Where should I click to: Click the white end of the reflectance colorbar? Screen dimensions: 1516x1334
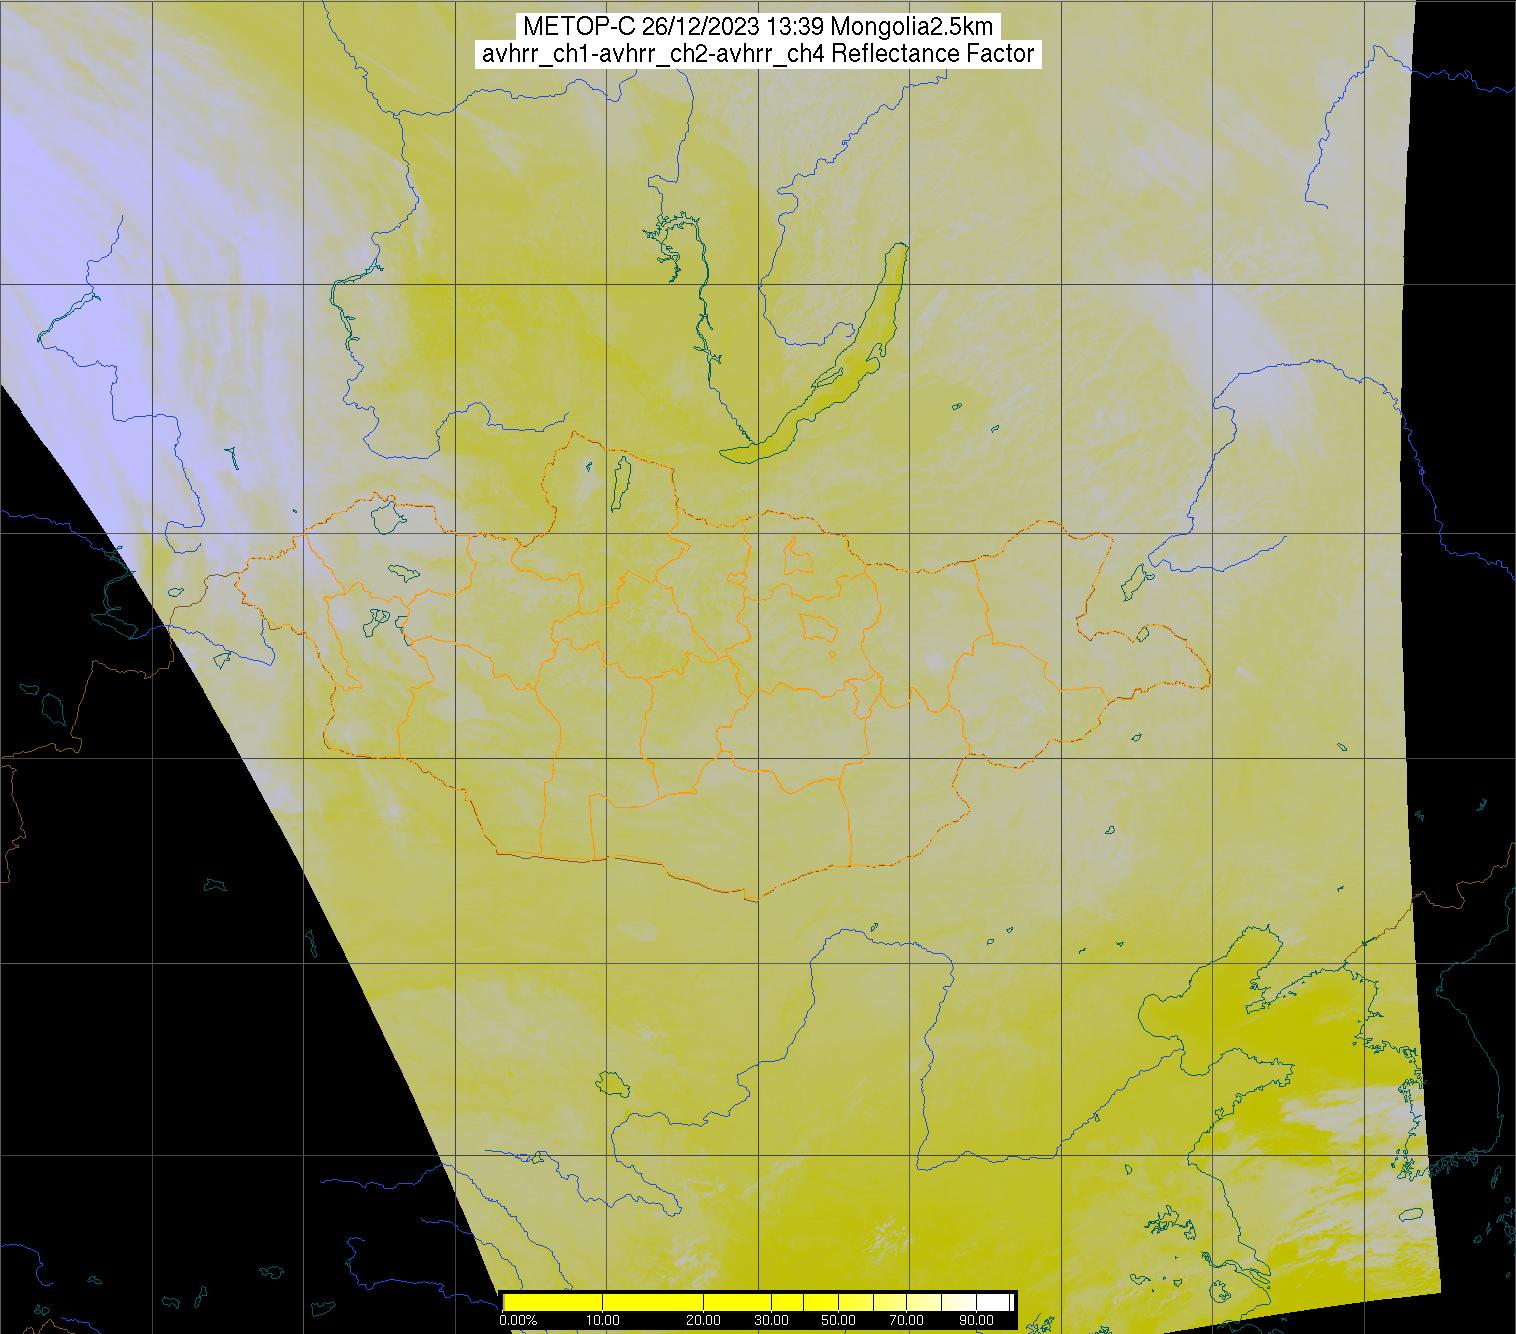point(994,1302)
